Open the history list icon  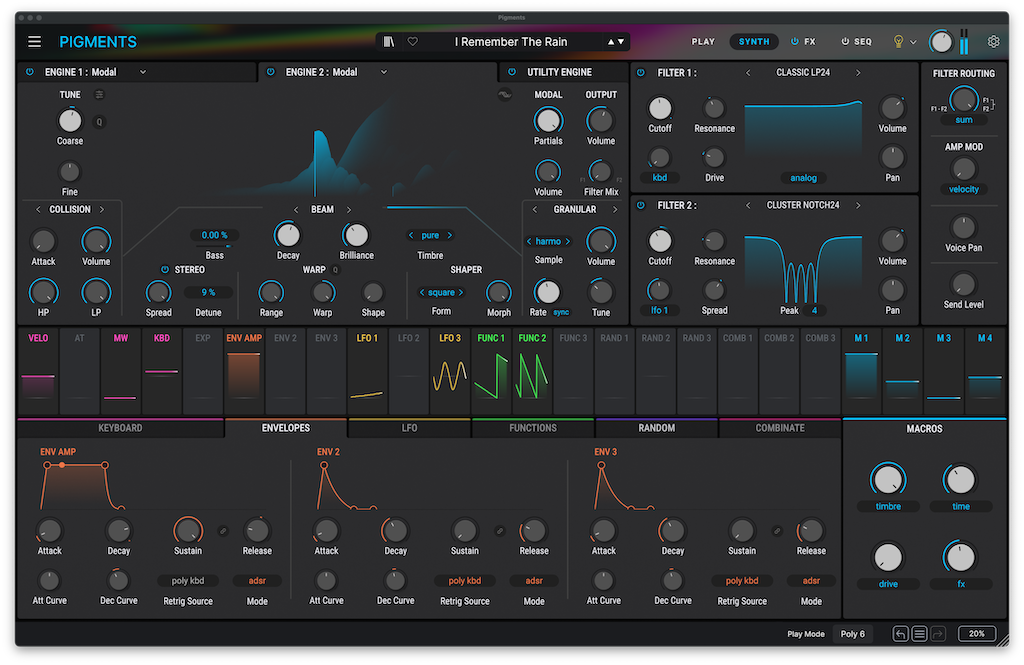pos(920,634)
